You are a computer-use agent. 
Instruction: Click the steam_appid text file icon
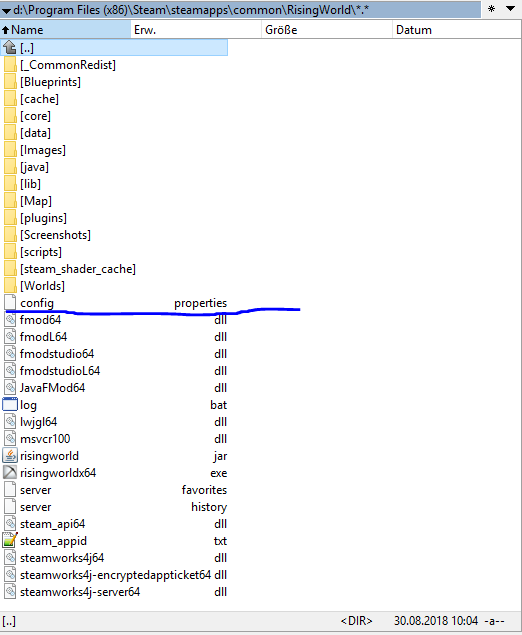[x=10, y=541]
